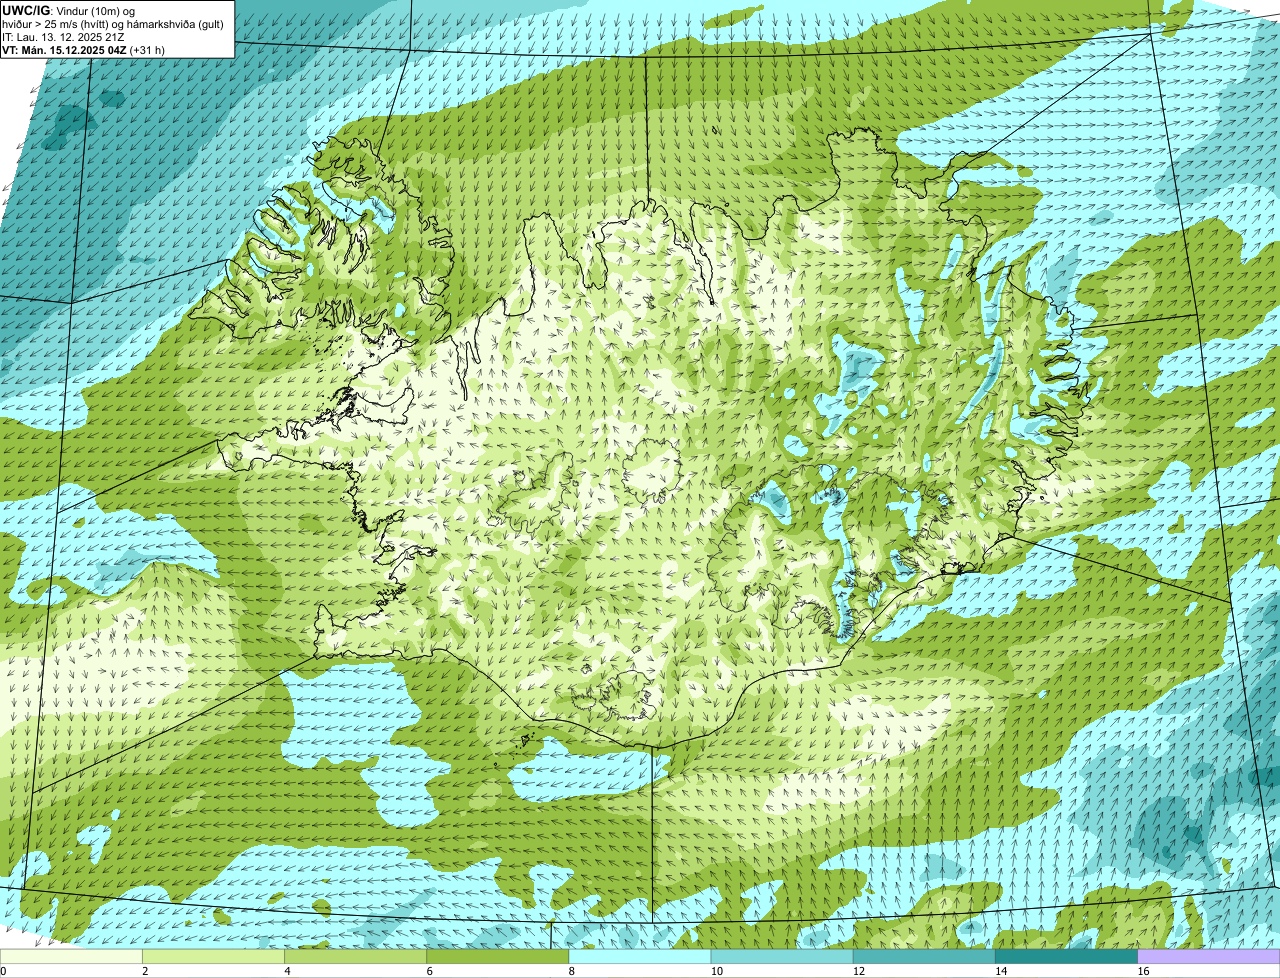Click the 'VT: Mán. 15.12.2025 04Z' valid time
The image size is (1280, 978).
point(64,50)
